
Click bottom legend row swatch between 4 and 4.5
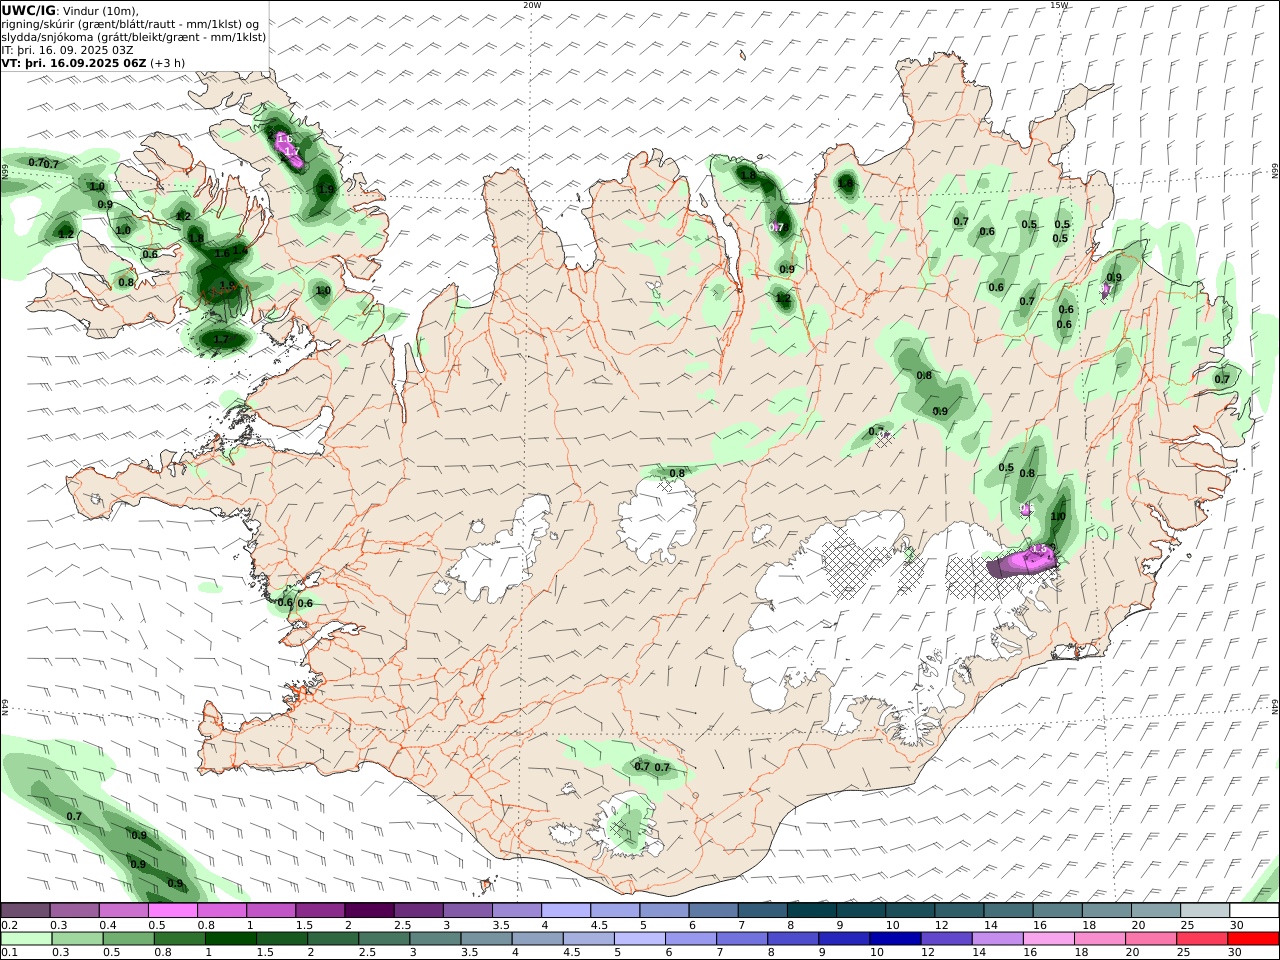coord(537,939)
